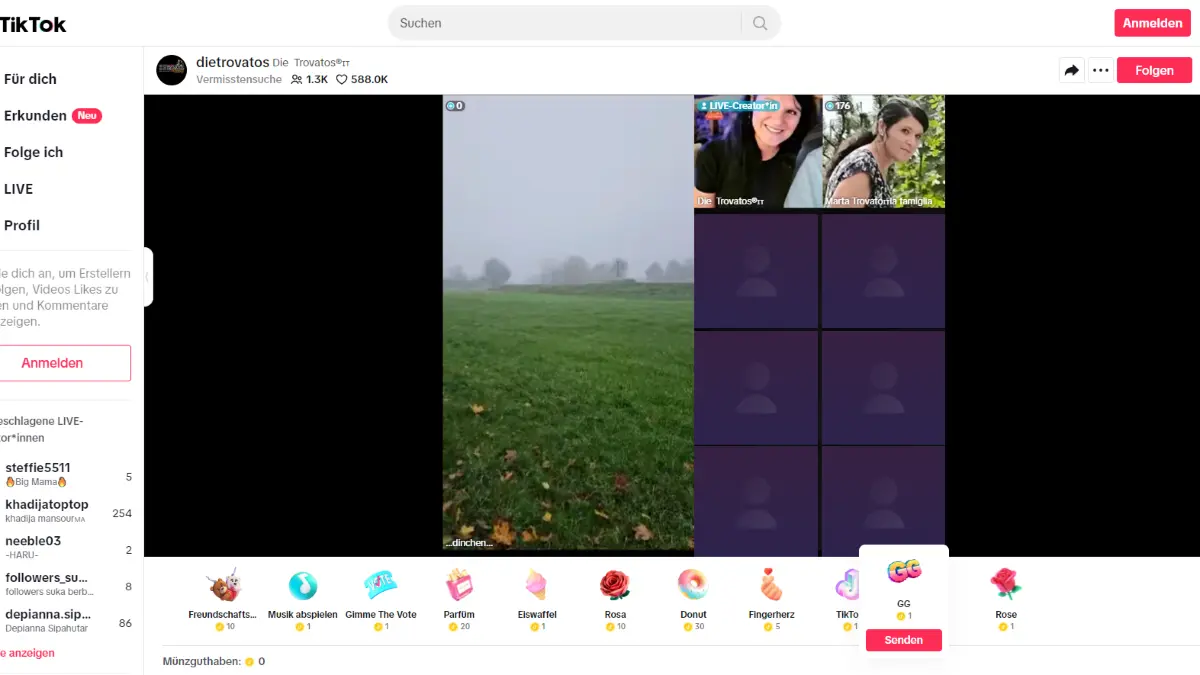Image resolution: width=1200 pixels, height=675 pixels.
Task: Go to the Erkunden page
Action: (35, 116)
